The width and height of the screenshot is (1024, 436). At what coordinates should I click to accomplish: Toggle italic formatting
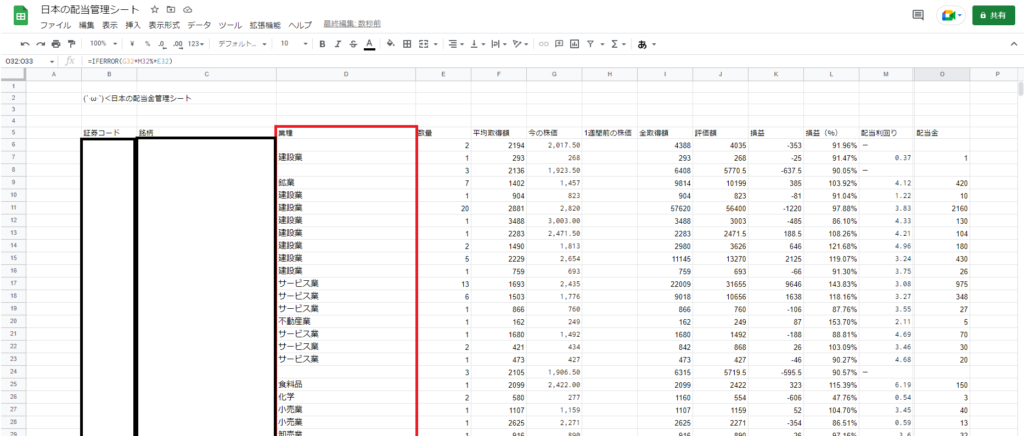338,44
